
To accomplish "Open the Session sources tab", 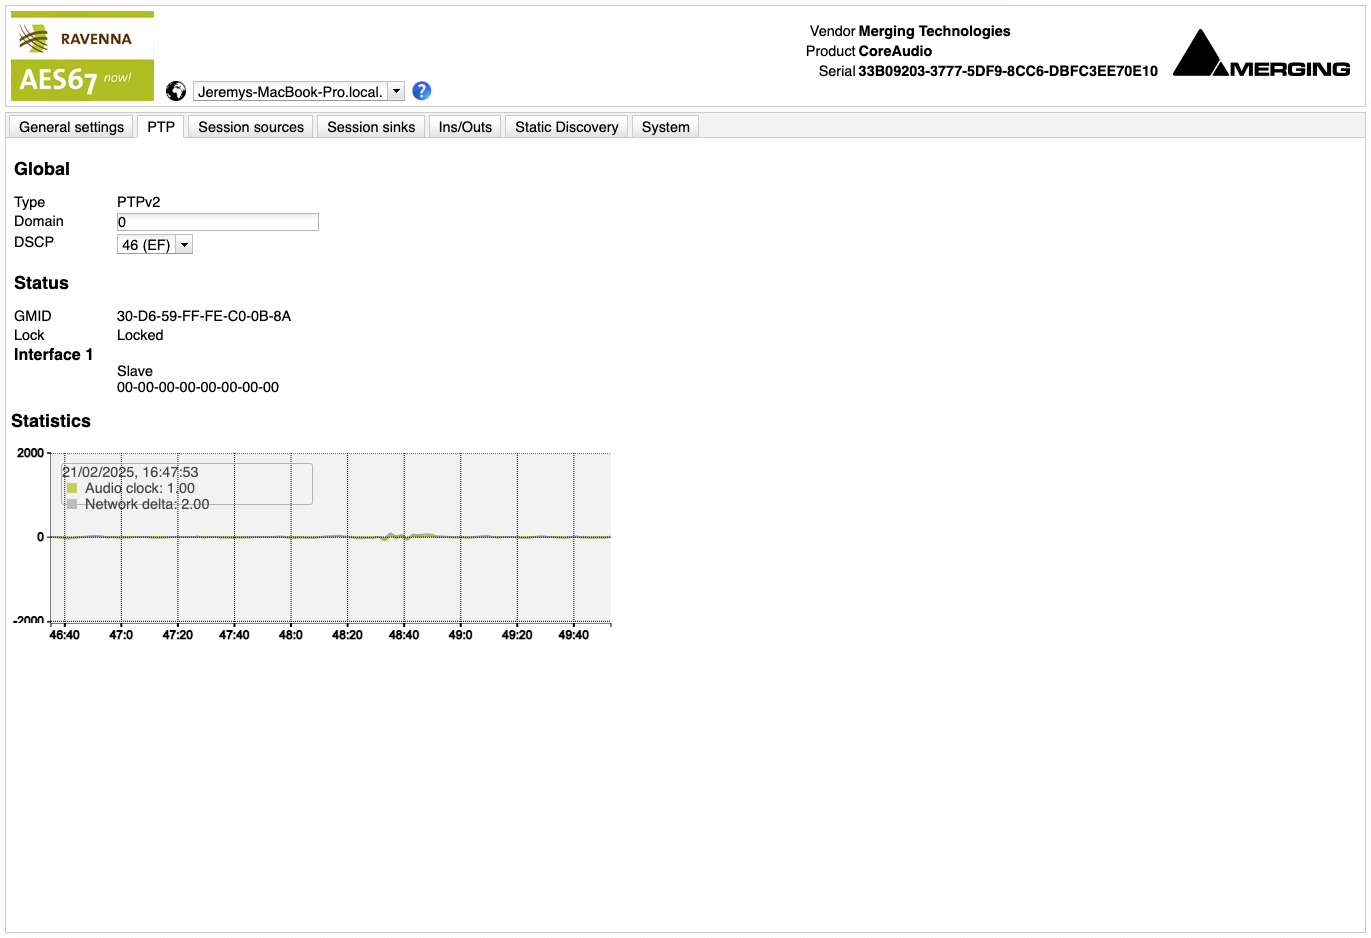I will [x=251, y=127].
